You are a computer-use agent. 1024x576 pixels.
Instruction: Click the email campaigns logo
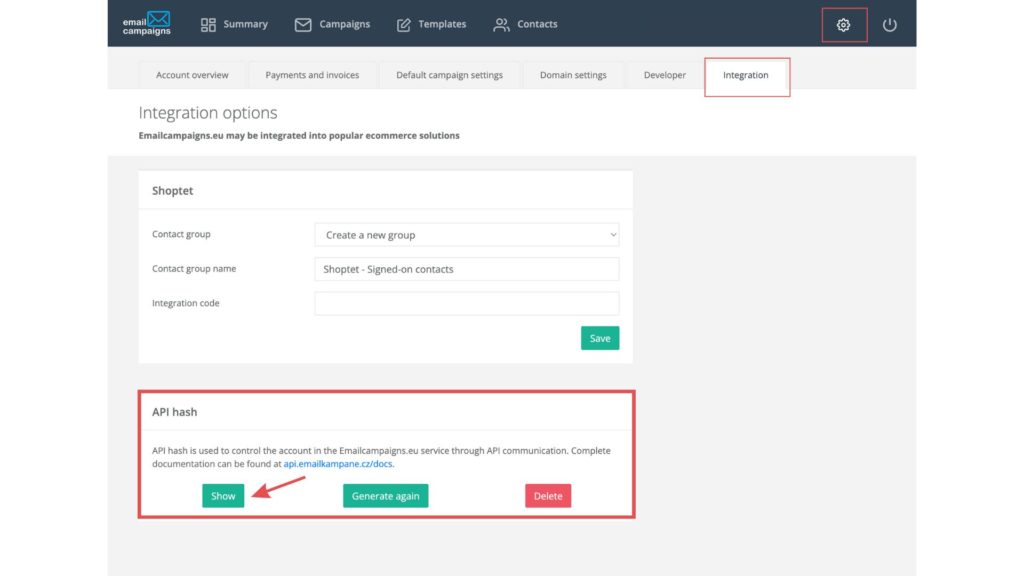click(147, 24)
